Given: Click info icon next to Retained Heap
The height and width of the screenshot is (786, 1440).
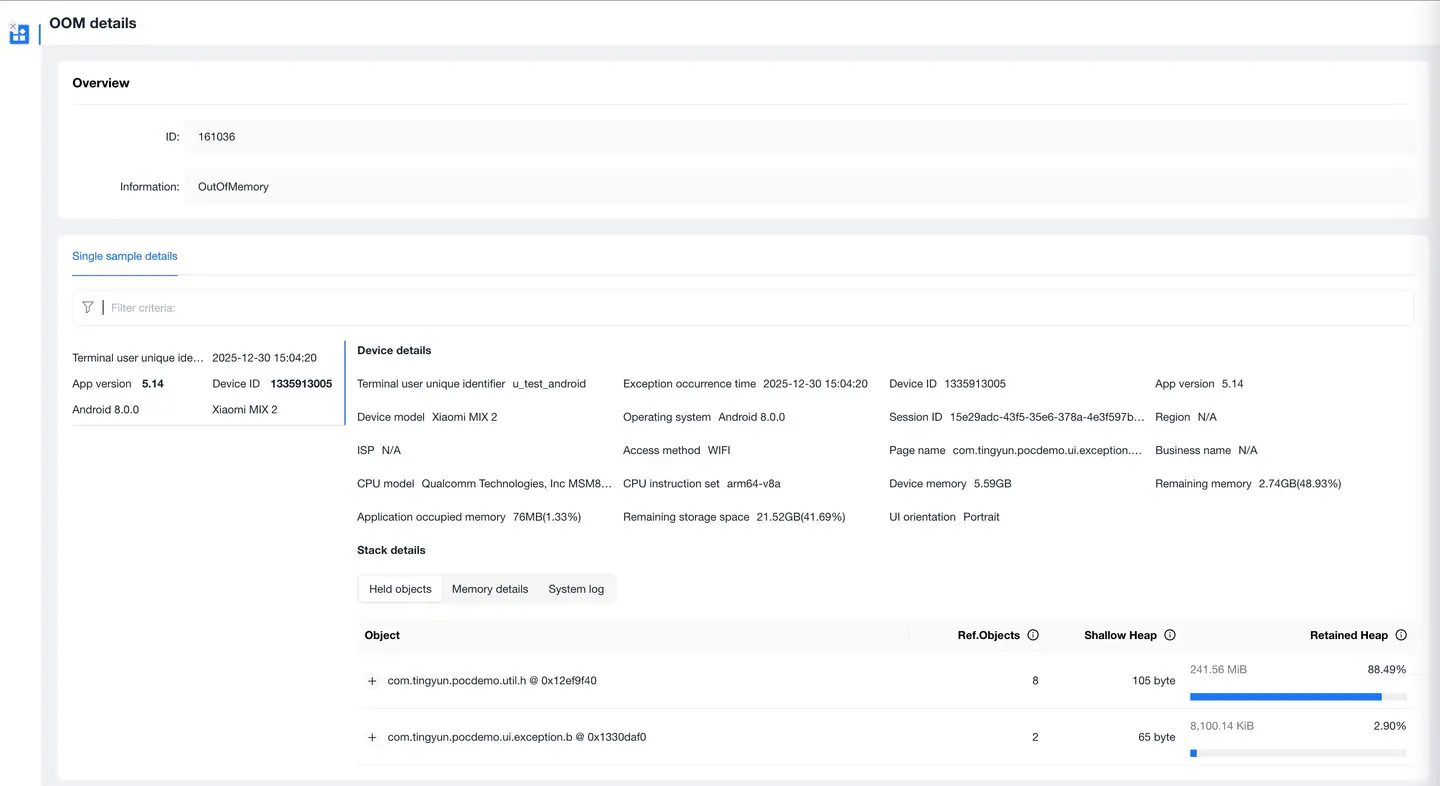Looking at the screenshot, I should 1401,635.
